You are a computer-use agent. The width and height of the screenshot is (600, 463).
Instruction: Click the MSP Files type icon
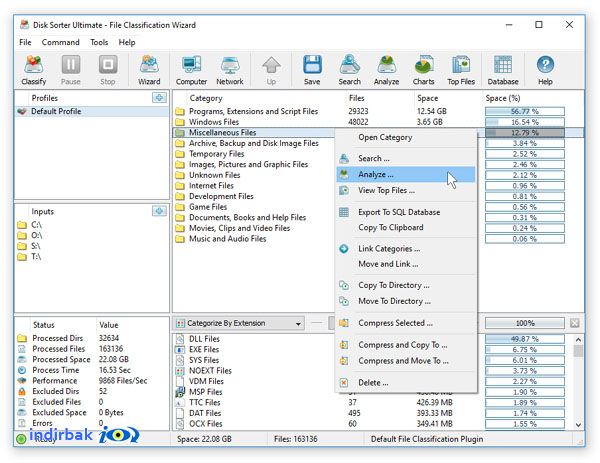179,392
